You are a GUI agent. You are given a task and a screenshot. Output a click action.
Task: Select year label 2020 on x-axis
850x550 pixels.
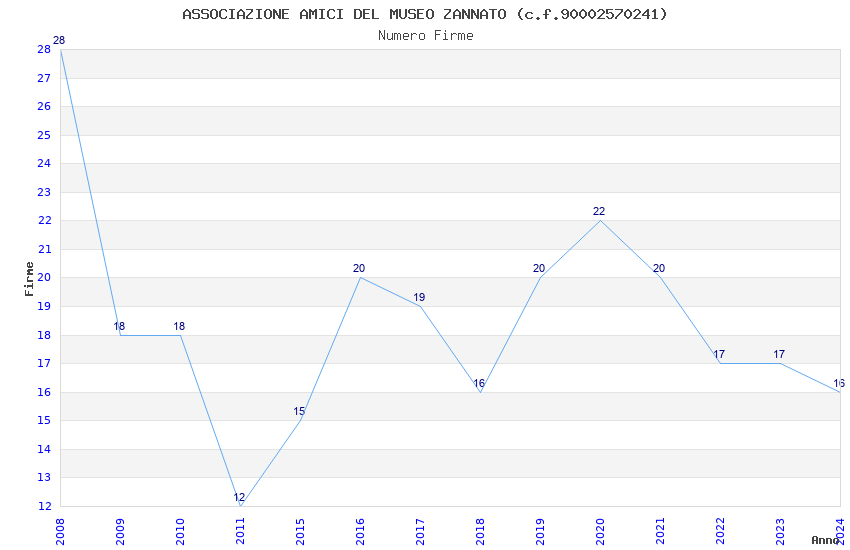[600, 531]
